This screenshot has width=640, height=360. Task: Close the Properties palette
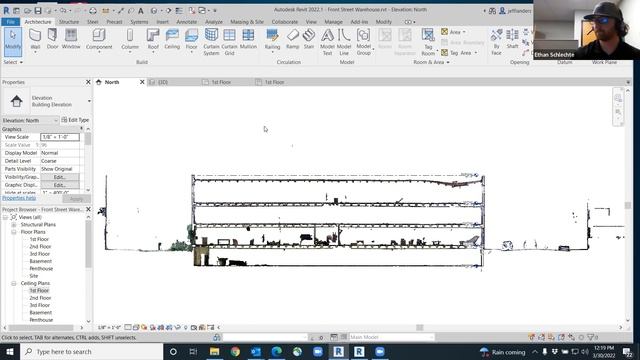(x=88, y=82)
